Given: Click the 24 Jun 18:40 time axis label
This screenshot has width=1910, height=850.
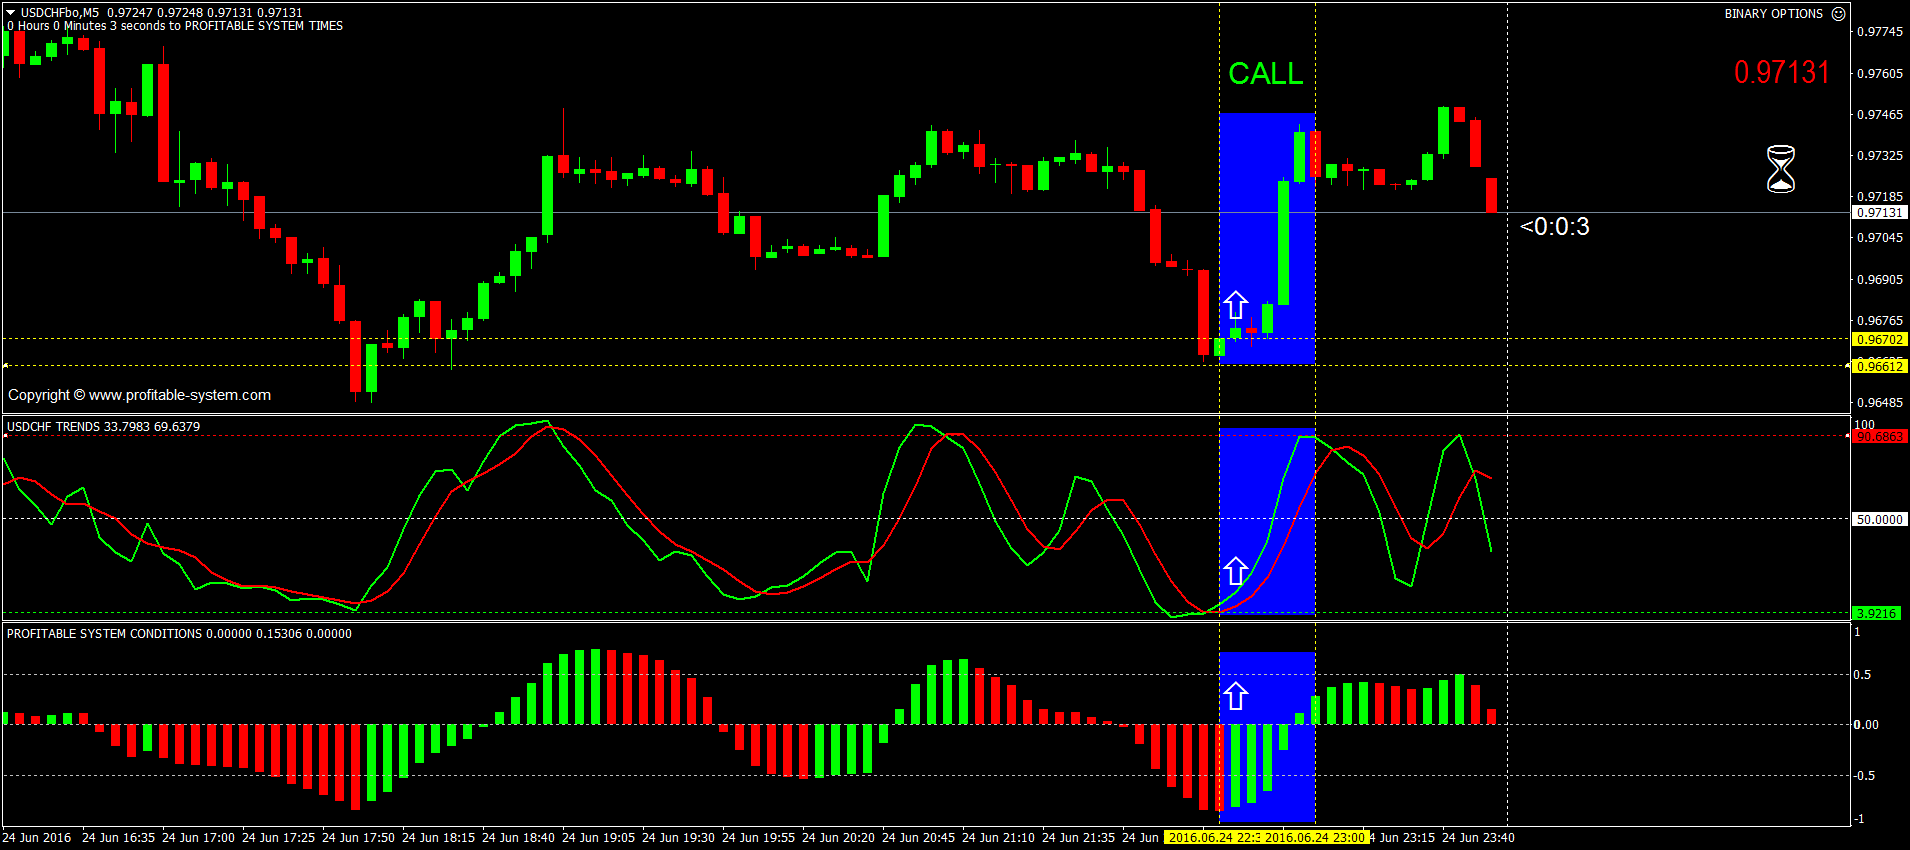Looking at the screenshot, I should click(518, 838).
